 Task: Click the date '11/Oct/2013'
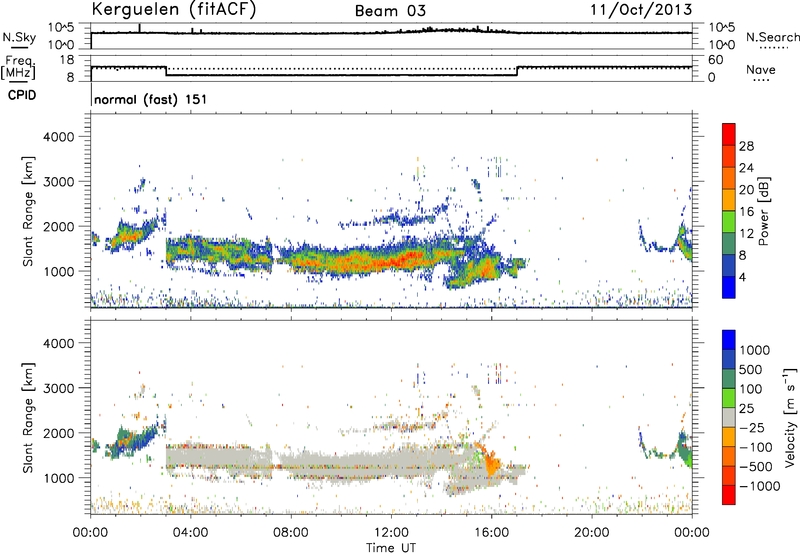point(641,10)
